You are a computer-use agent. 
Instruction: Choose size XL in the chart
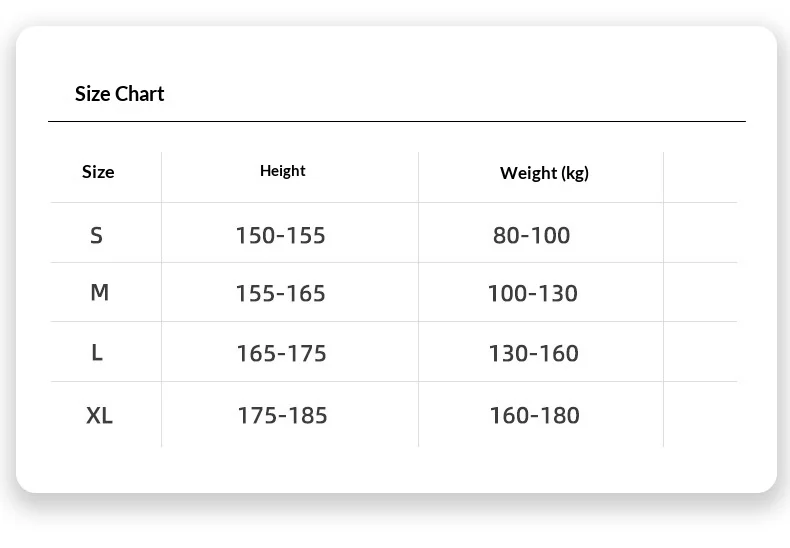(99, 414)
